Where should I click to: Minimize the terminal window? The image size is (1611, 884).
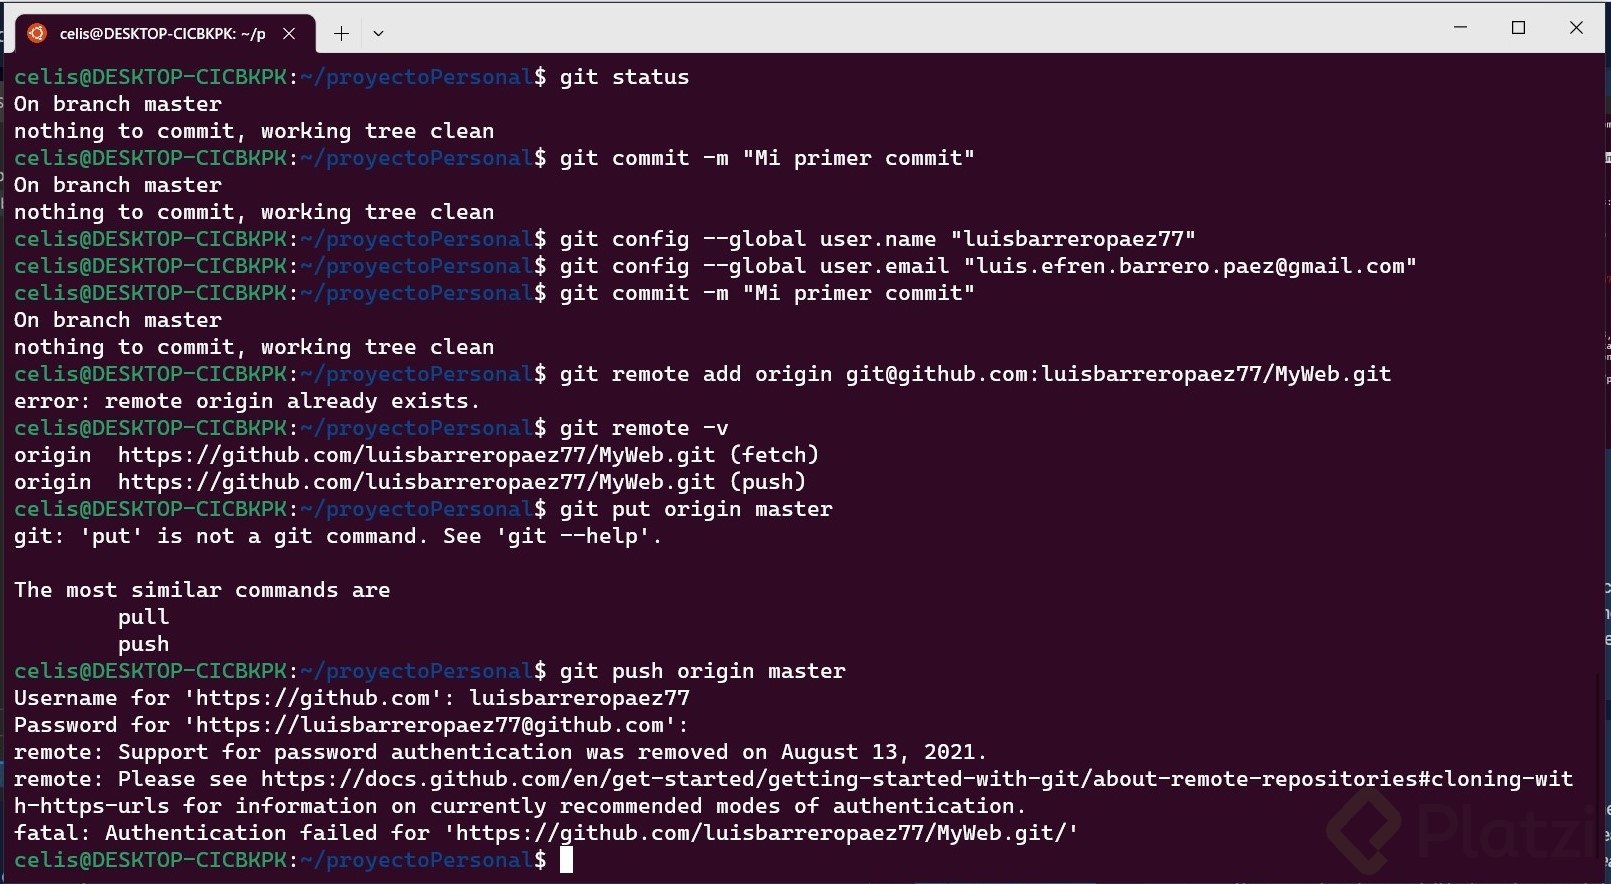tap(1460, 28)
